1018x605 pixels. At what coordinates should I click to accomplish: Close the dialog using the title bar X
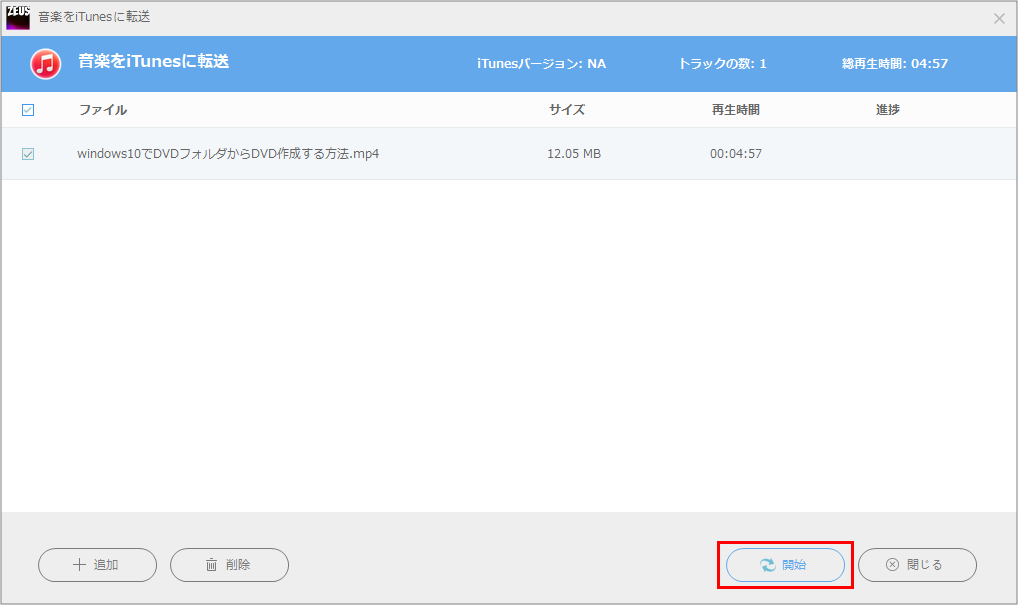point(999,18)
